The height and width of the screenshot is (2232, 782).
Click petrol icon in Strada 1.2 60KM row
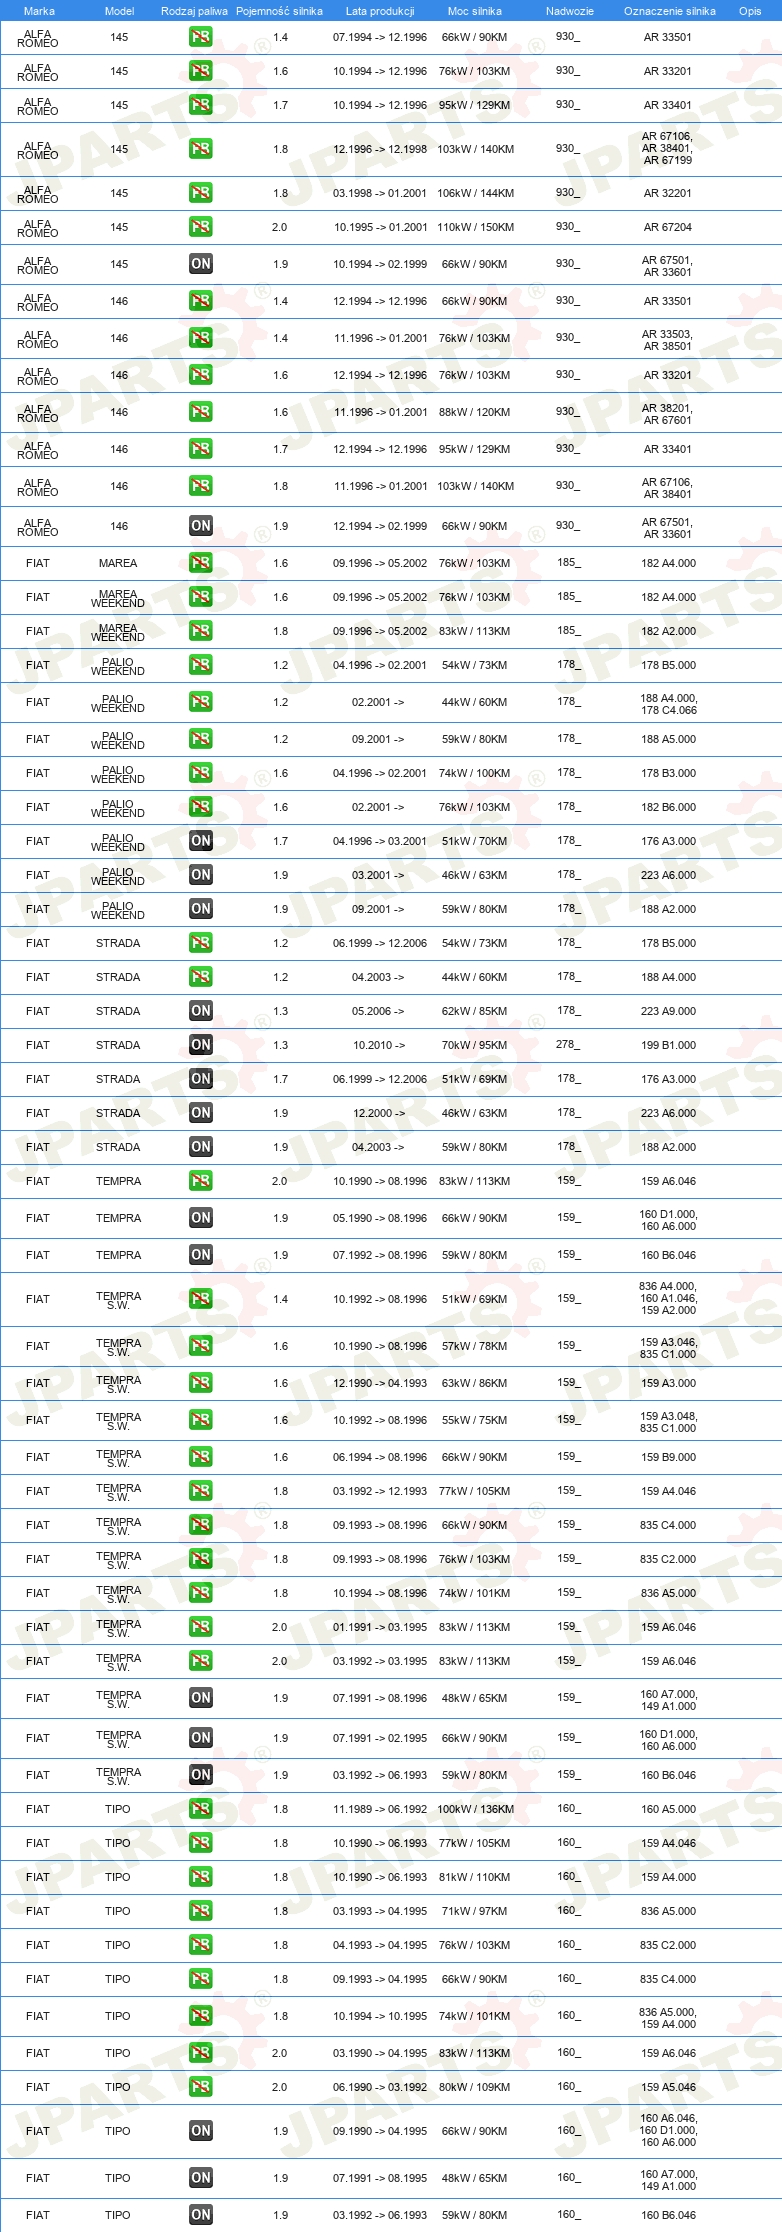[x=201, y=977]
